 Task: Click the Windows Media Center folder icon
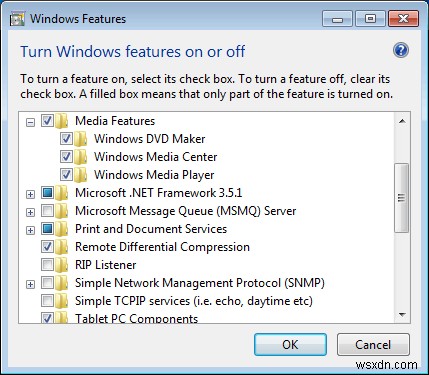pos(80,157)
